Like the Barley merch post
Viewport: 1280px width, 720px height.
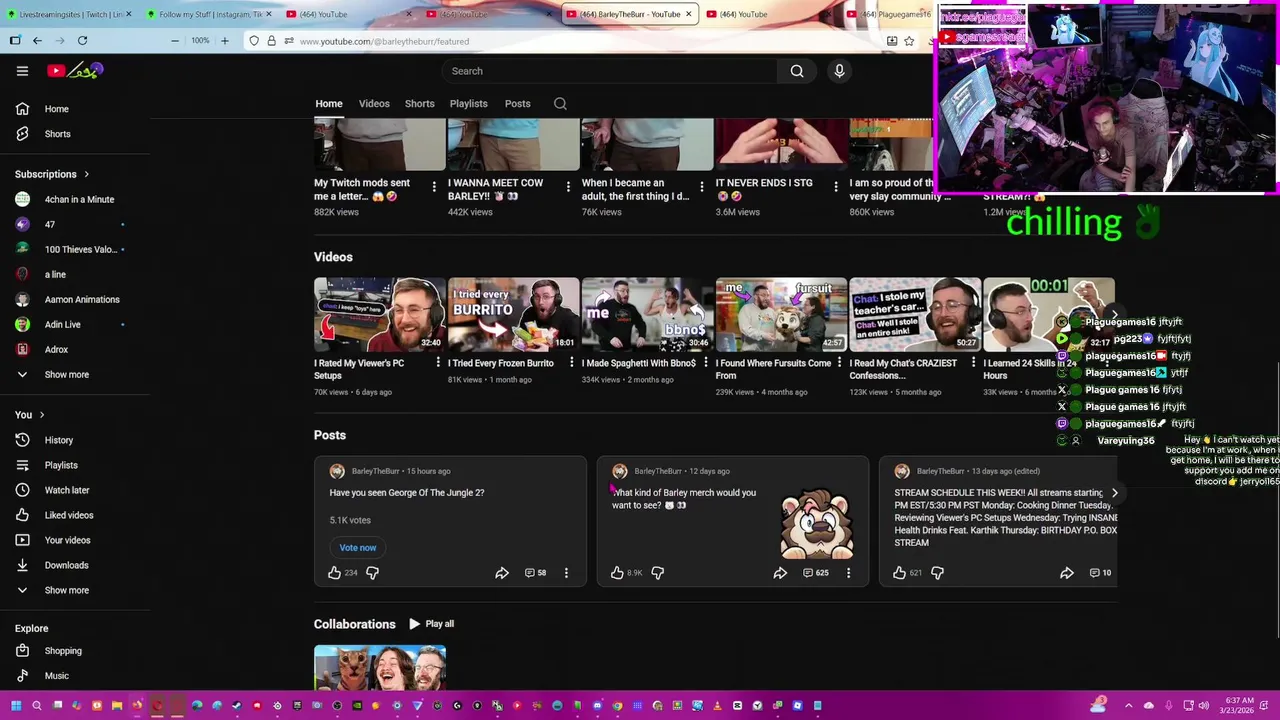(x=617, y=573)
